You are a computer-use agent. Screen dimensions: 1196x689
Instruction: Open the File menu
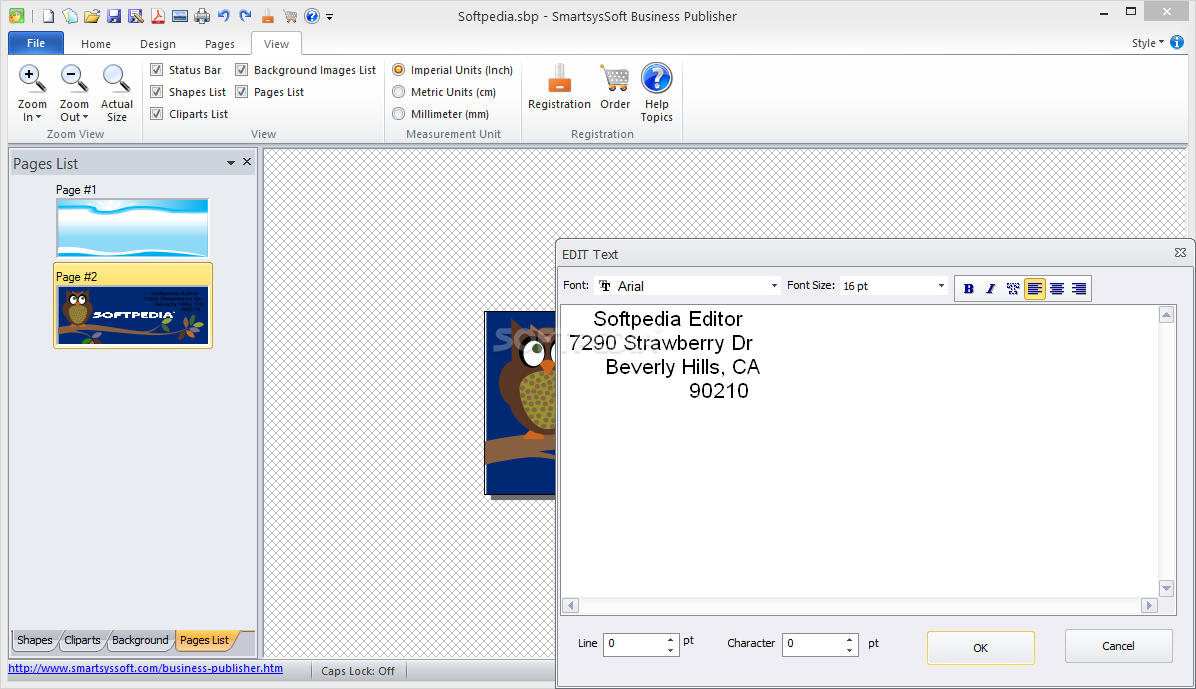tap(36, 43)
